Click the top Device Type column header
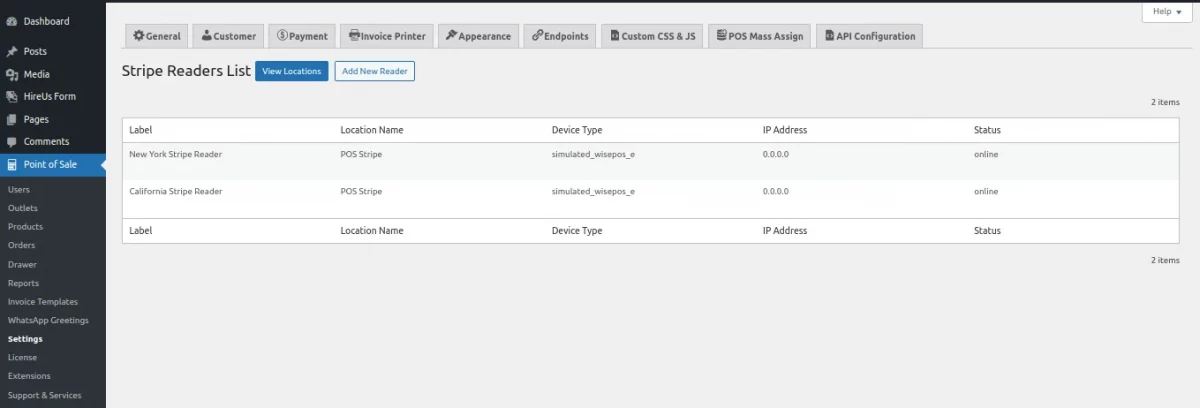Viewport: 1200px width, 408px height. 577,130
